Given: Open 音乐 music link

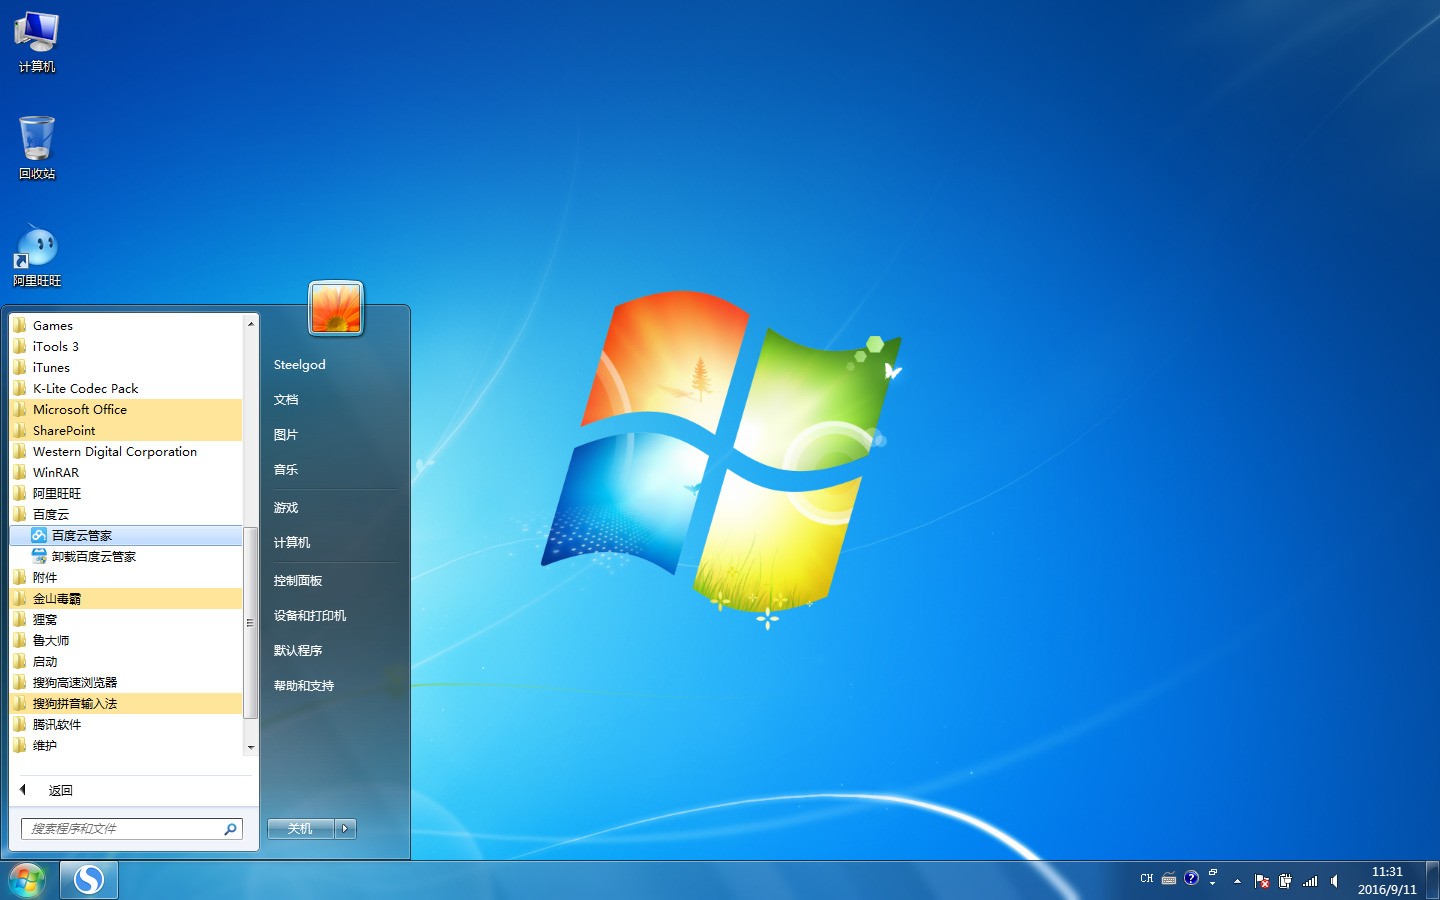Looking at the screenshot, I should pos(286,469).
